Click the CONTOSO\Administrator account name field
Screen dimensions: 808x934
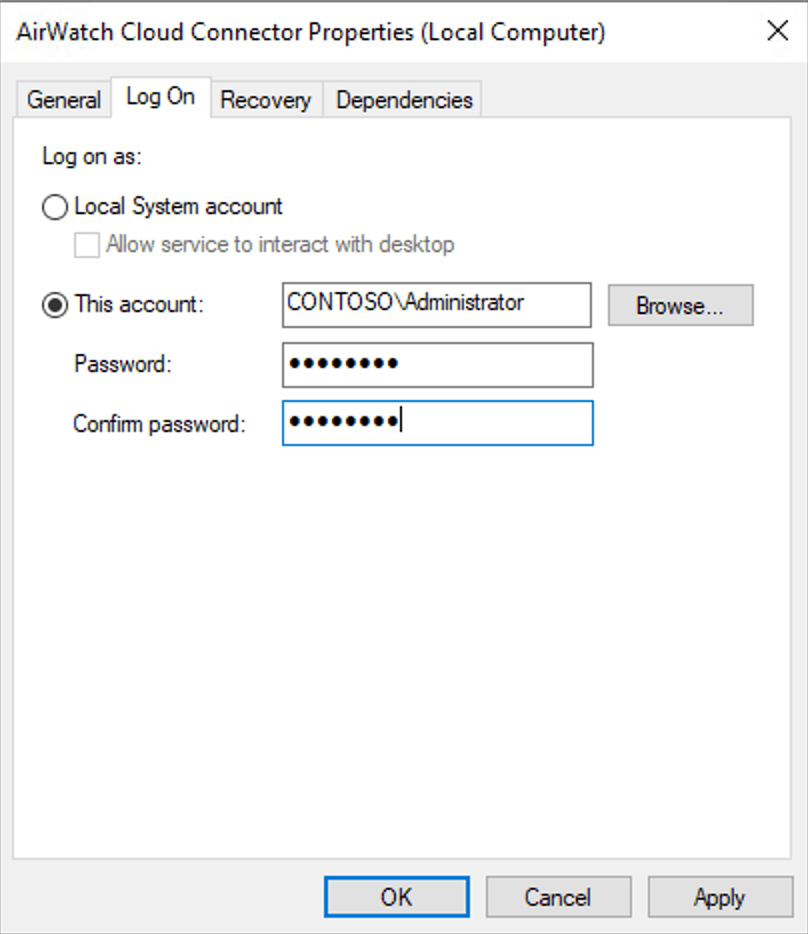pyautogui.click(x=437, y=304)
